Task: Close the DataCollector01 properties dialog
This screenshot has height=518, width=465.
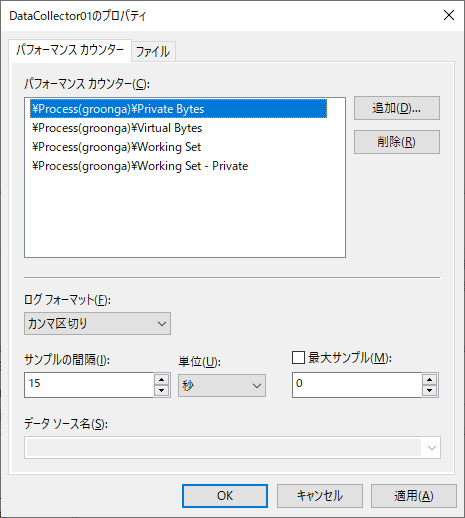Action: 449,15
